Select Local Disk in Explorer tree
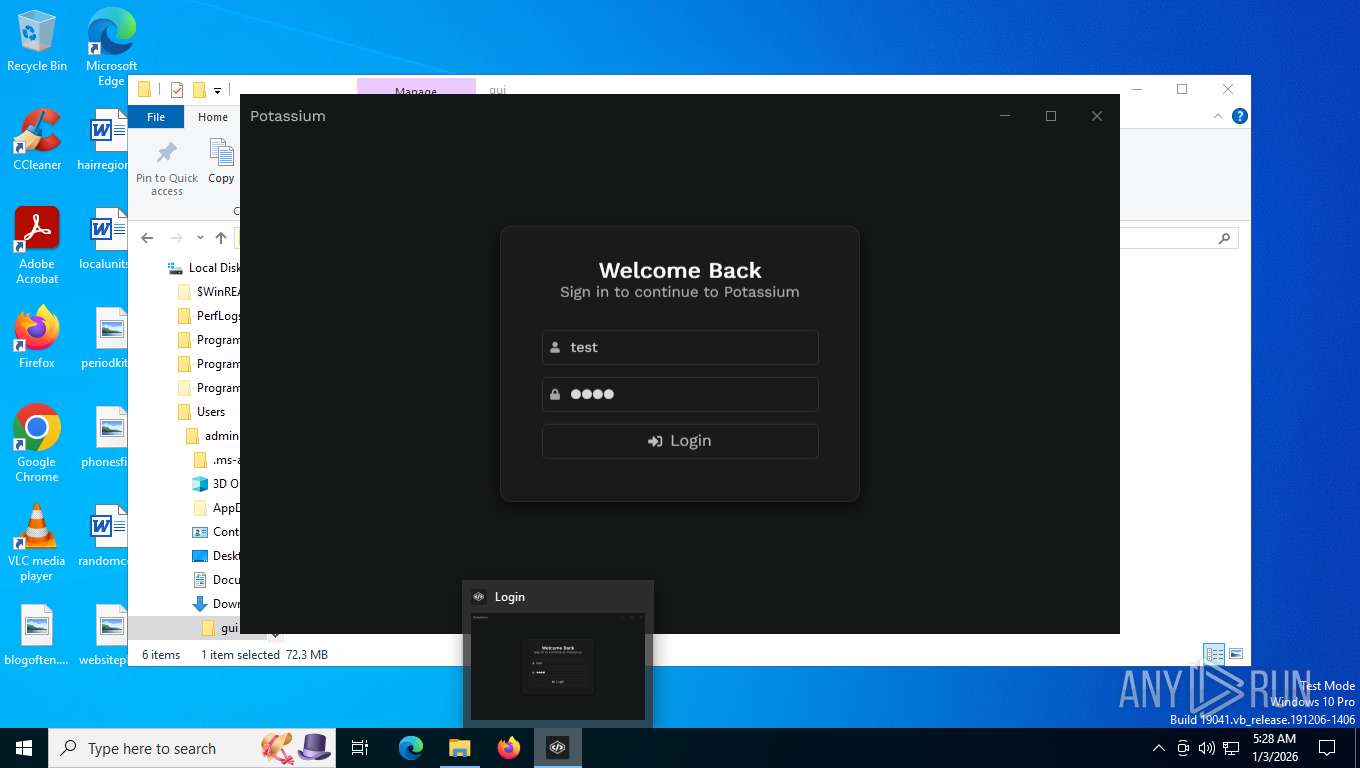The image size is (1360, 768). (205, 268)
